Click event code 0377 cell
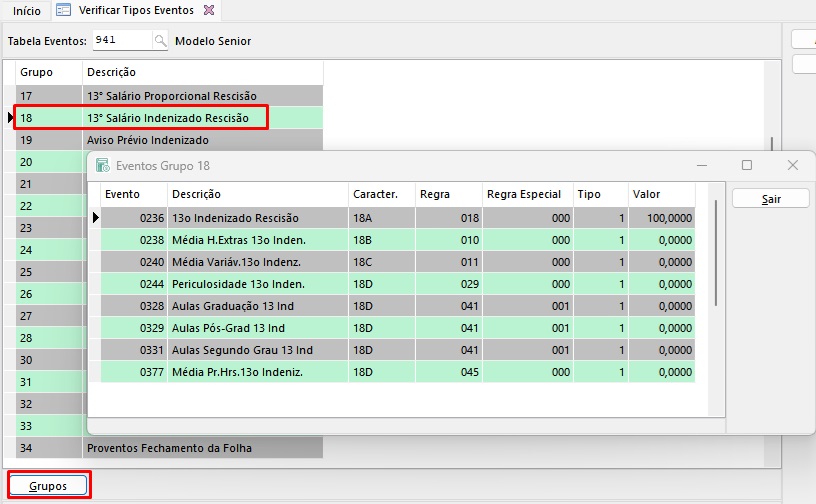The width and height of the screenshot is (816, 504). (134, 372)
